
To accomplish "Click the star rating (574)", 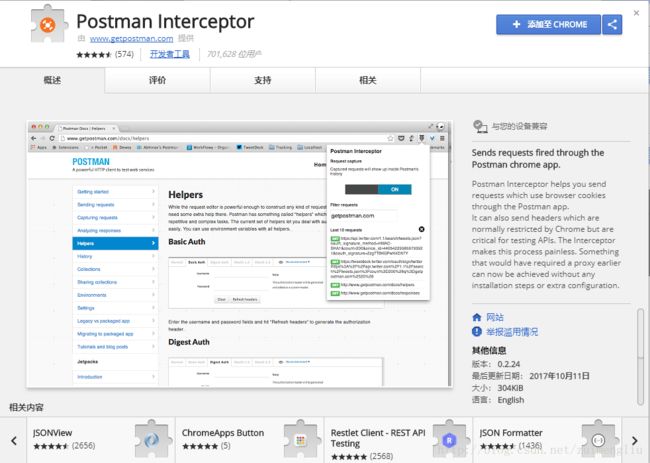I will (x=105, y=54).
